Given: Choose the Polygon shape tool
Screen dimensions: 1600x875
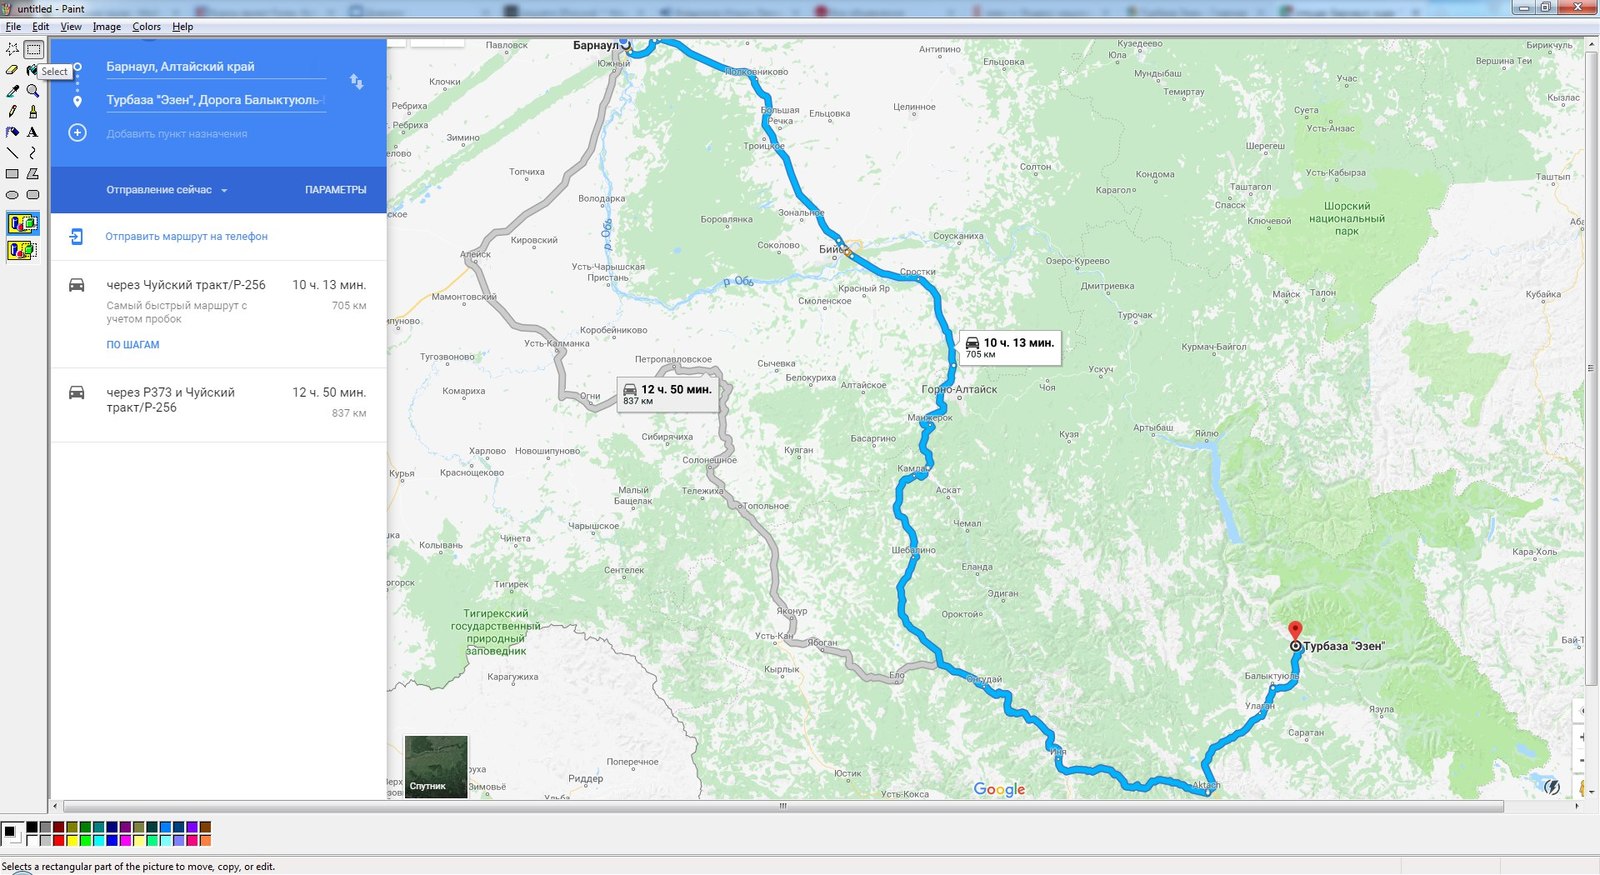Looking at the screenshot, I should pyautogui.click(x=33, y=174).
